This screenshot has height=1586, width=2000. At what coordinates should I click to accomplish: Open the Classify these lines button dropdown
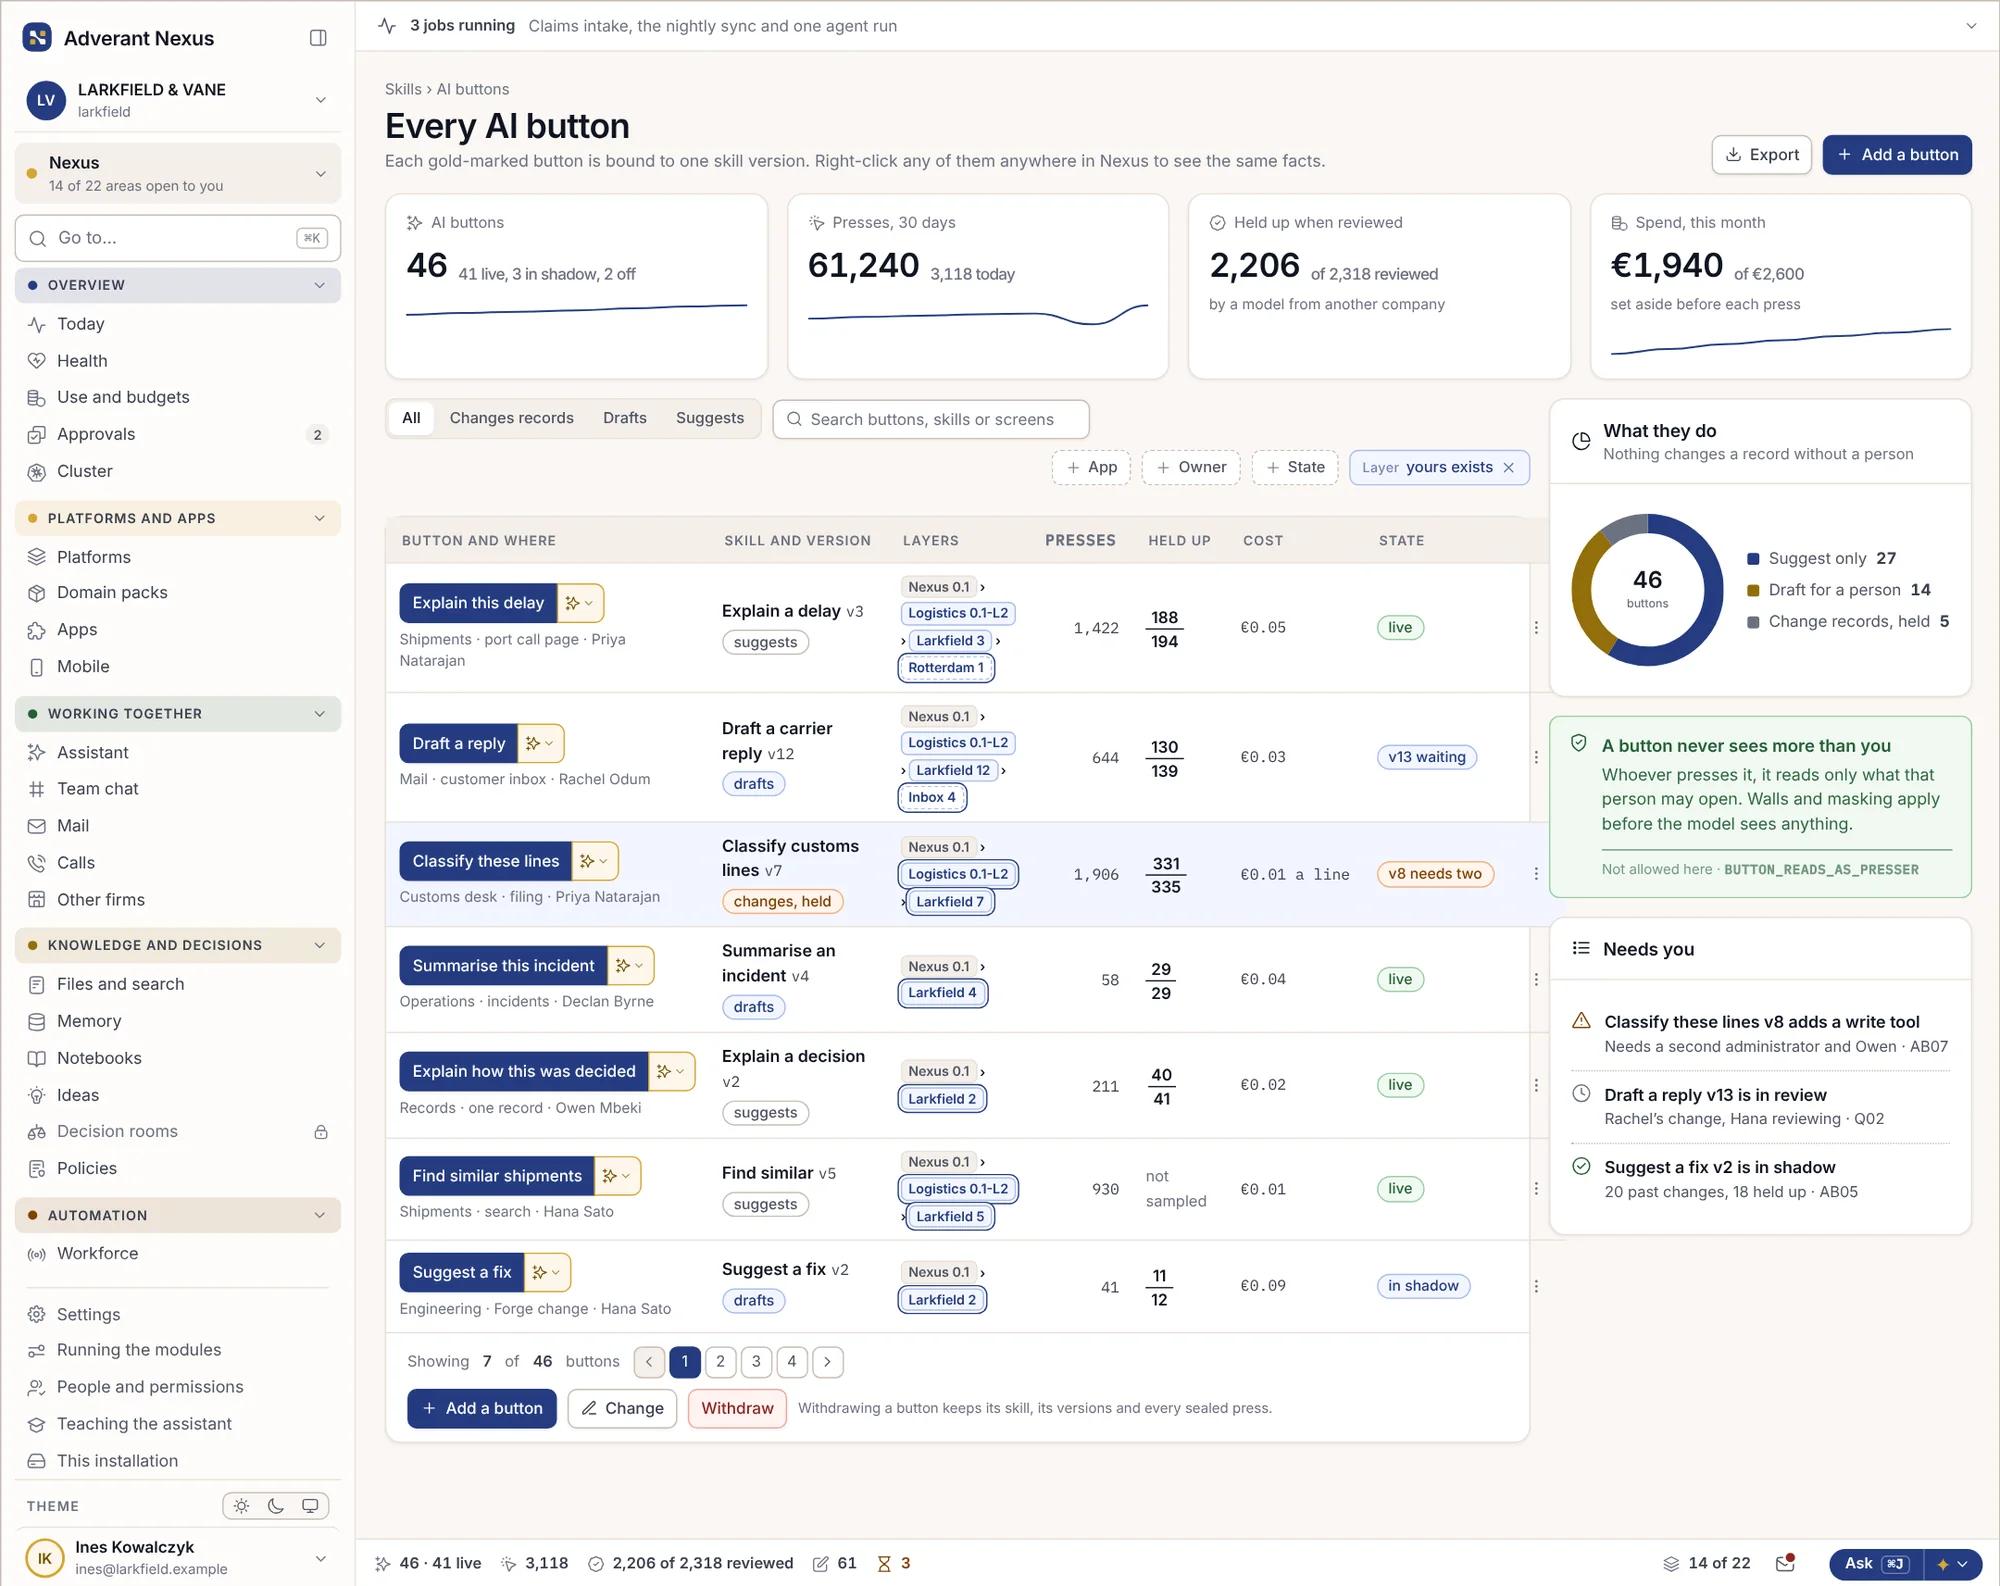595,861
